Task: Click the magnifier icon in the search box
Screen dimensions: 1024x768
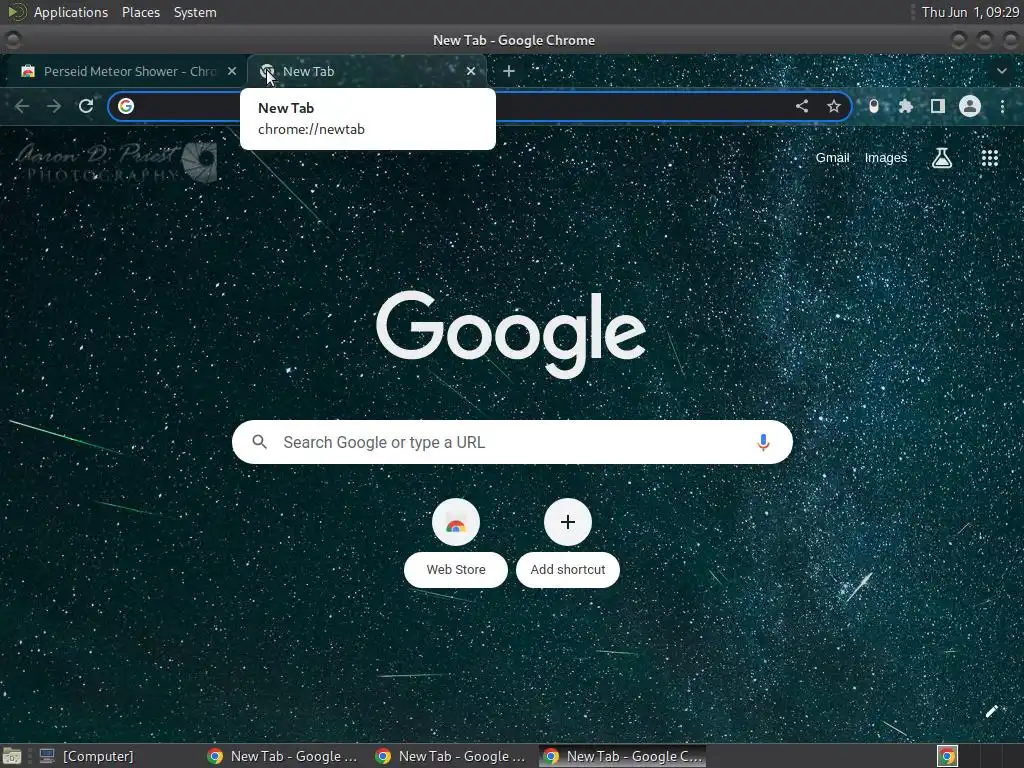Action: 259,442
